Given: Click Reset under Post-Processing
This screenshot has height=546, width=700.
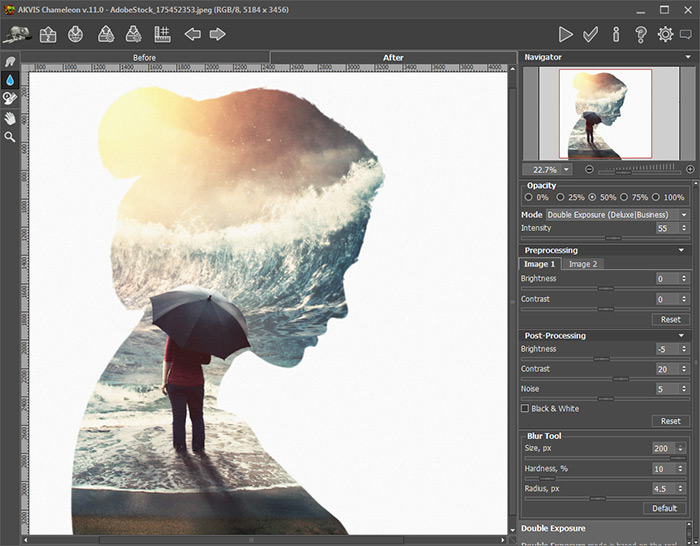Looking at the screenshot, I should click(x=671, y=421).
